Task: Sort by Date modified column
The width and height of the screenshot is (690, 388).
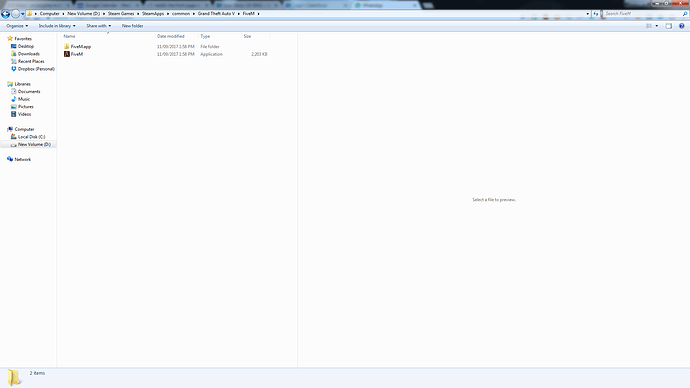Action: pyautogui.click(x=171, y=36)
